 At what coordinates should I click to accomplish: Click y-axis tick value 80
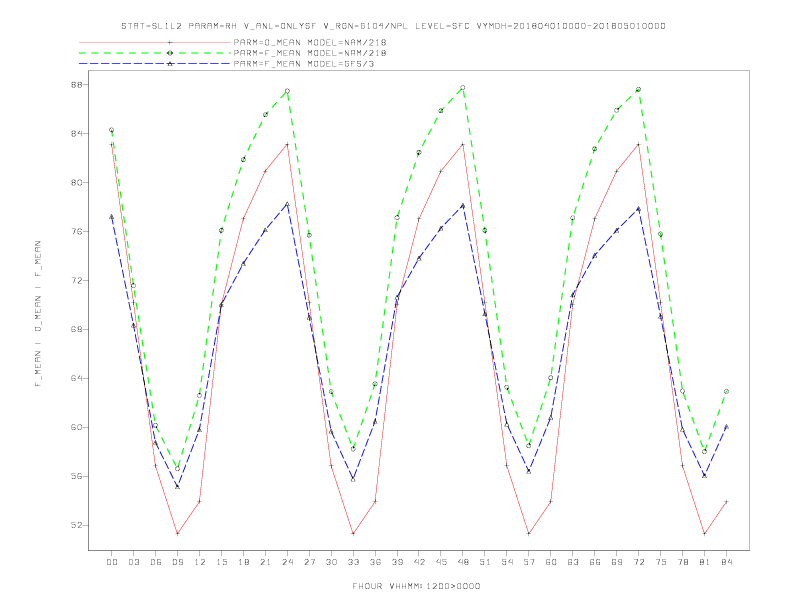[x=76, y=182]
